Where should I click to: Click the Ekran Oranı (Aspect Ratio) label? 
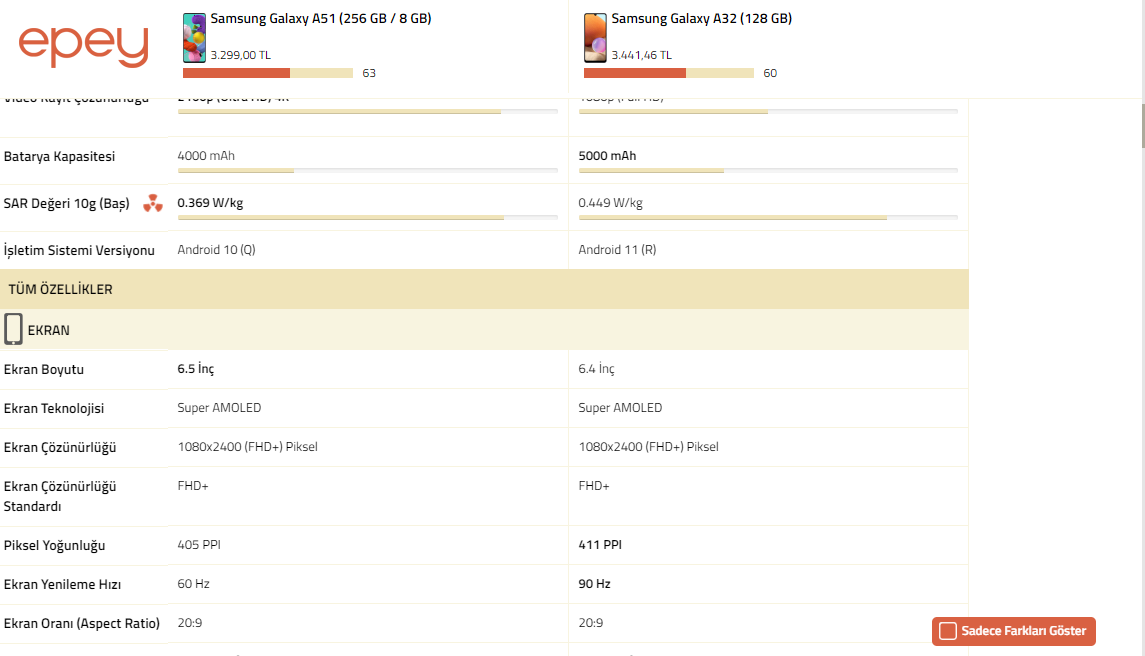pos(82,623)
